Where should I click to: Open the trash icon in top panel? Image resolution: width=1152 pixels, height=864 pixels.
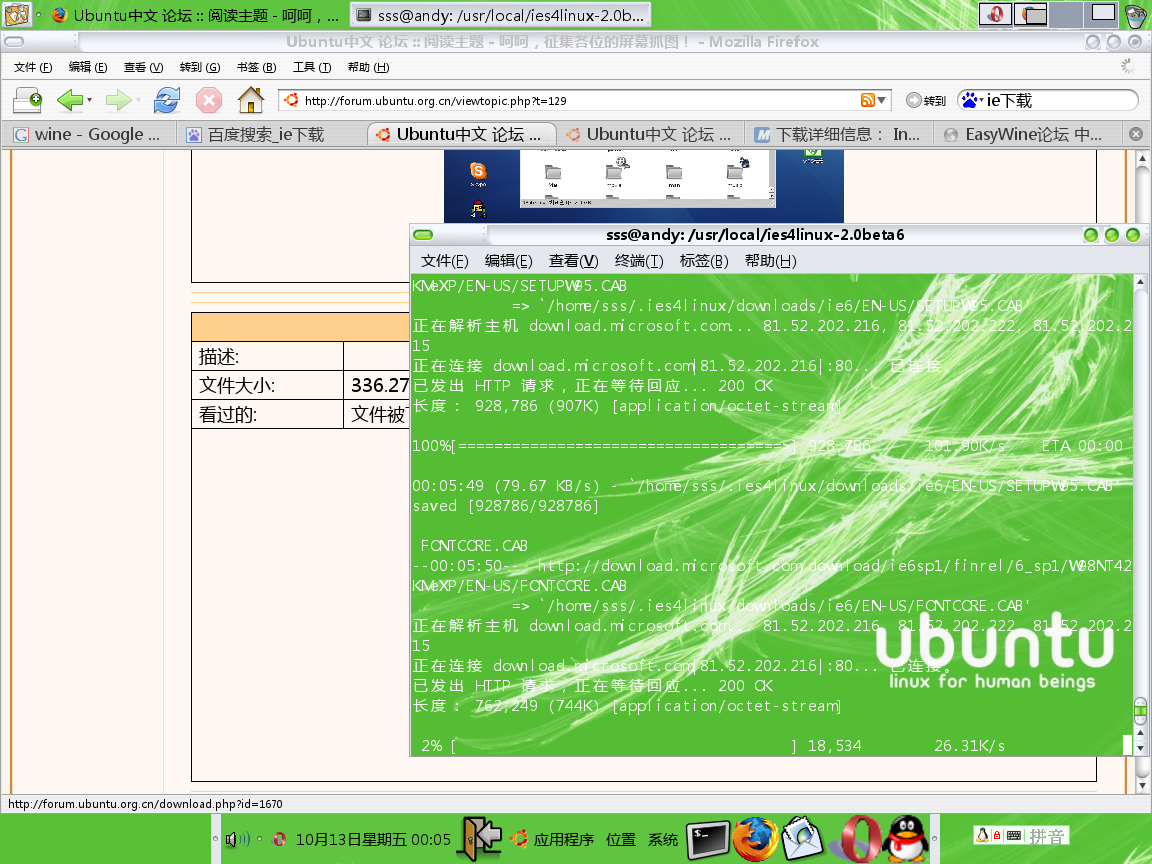[x=1136, y=15]
